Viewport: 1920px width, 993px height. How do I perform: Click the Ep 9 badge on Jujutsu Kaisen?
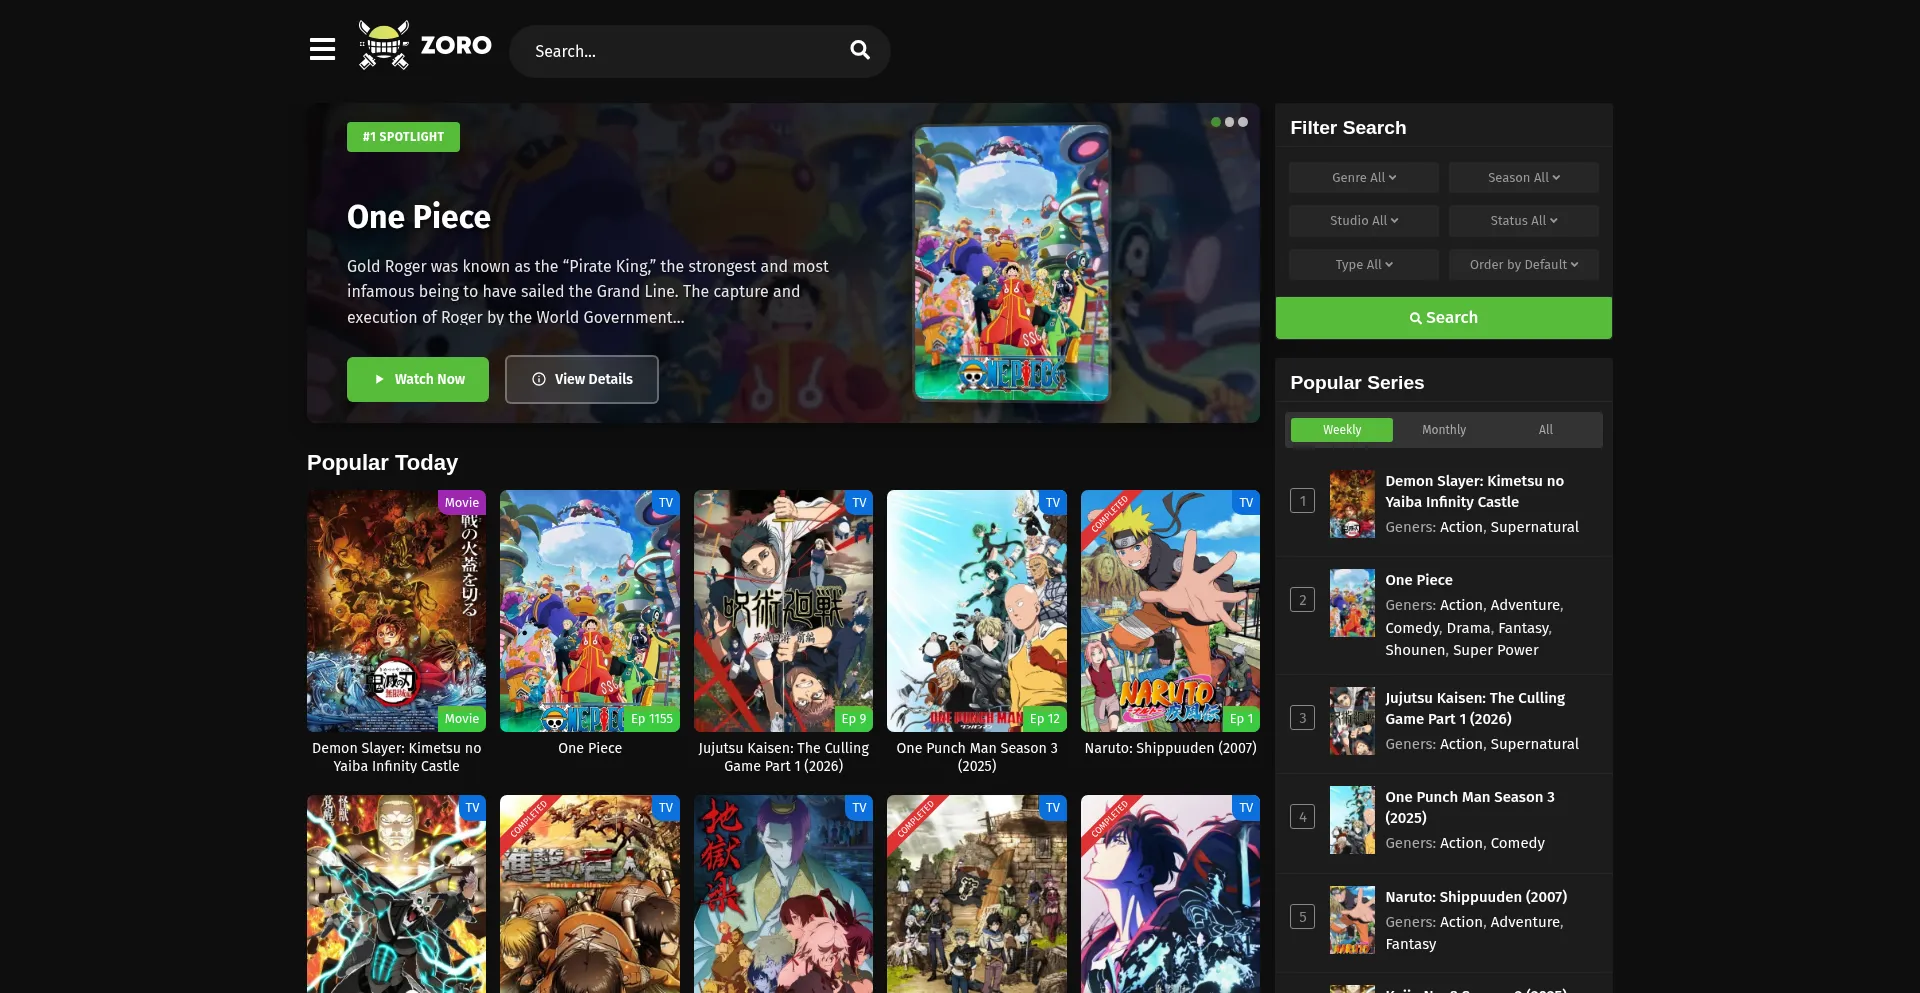tap(854, 719)
